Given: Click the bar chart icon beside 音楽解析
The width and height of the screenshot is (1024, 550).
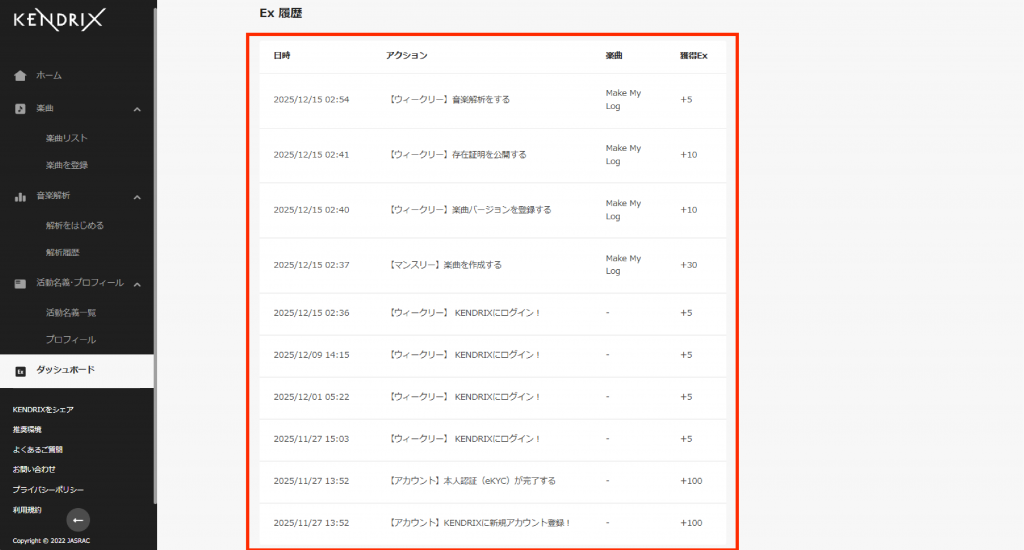Looking at the screenshot, I should coord(20,196).
